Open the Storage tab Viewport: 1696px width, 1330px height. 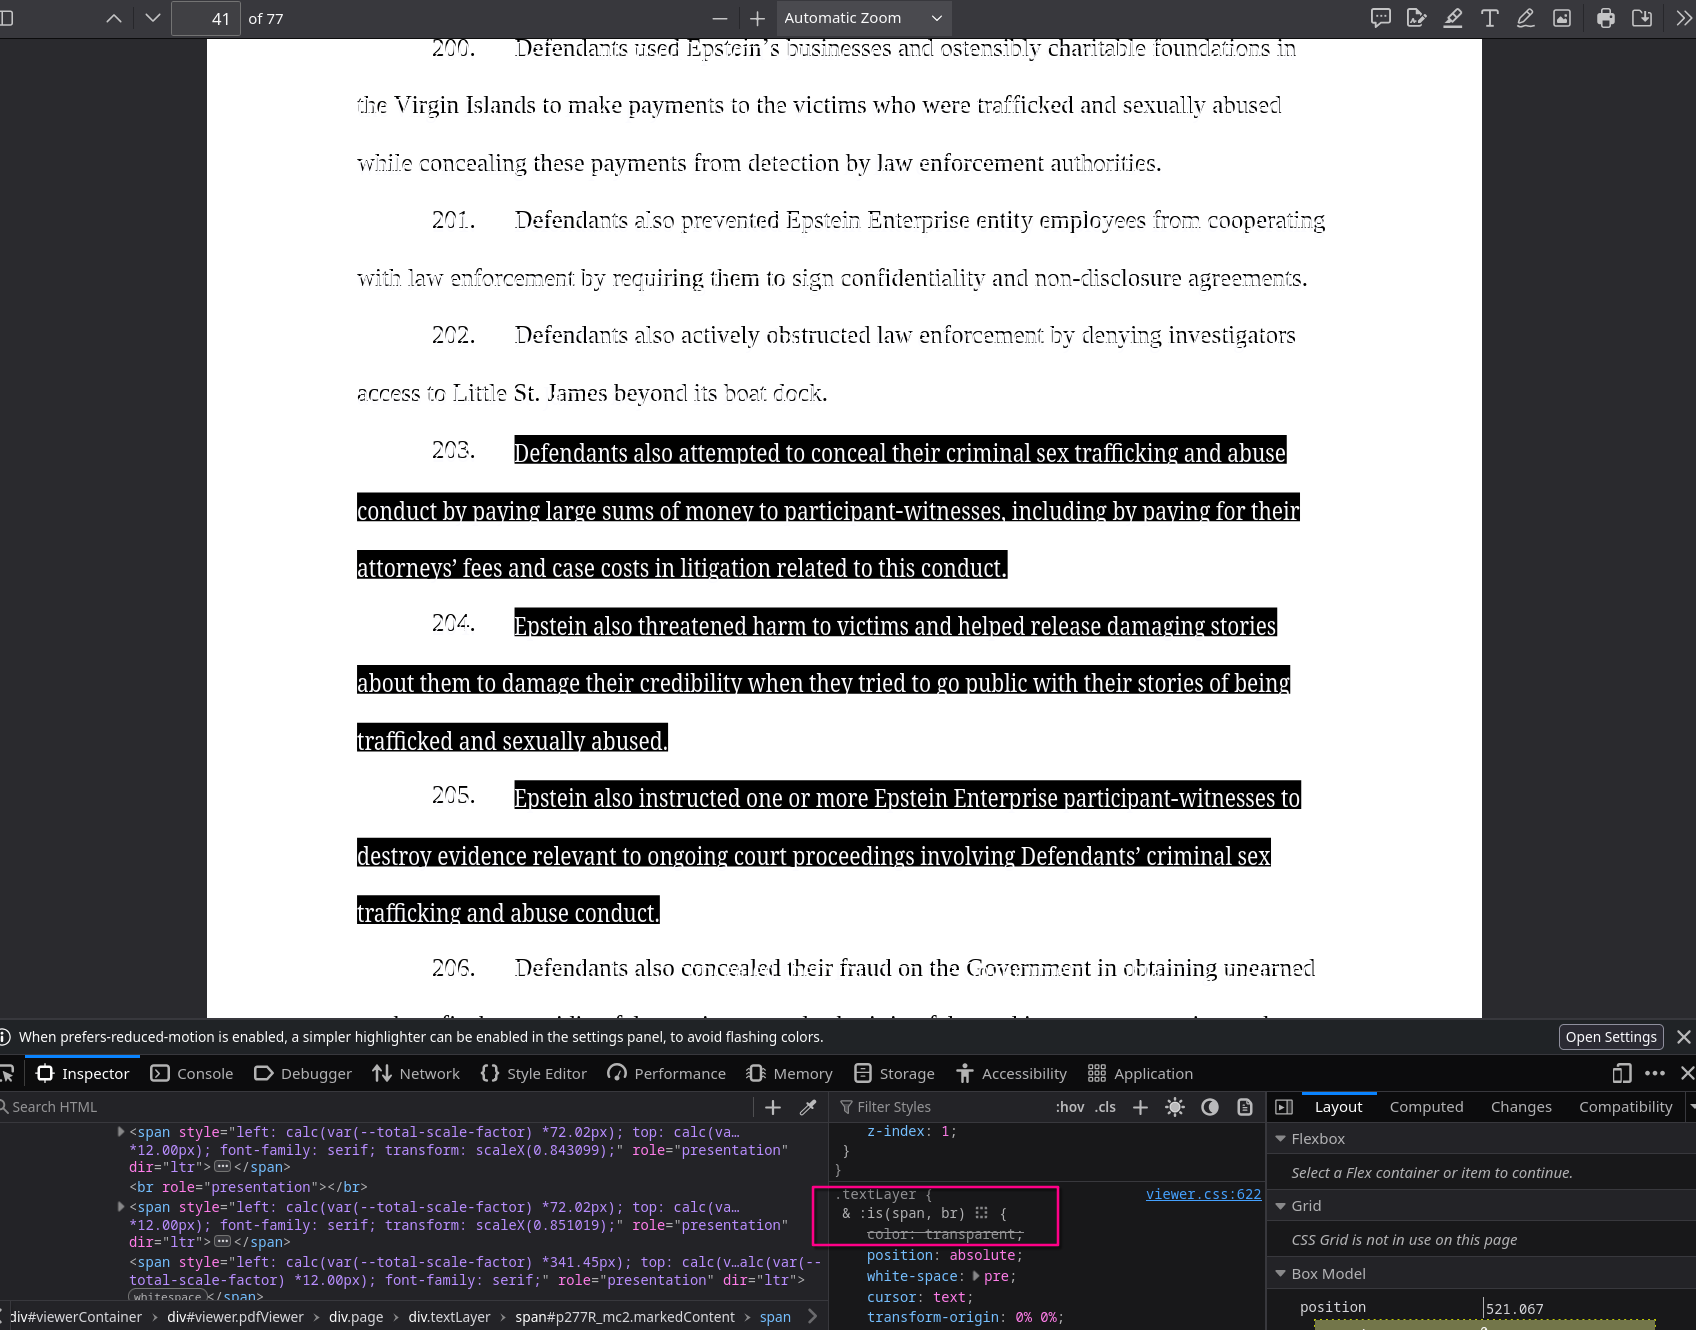[894, 1073]
